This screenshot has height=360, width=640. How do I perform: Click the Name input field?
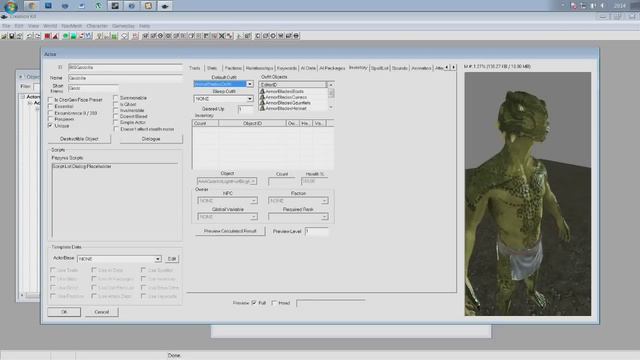(x=125, y=78)
